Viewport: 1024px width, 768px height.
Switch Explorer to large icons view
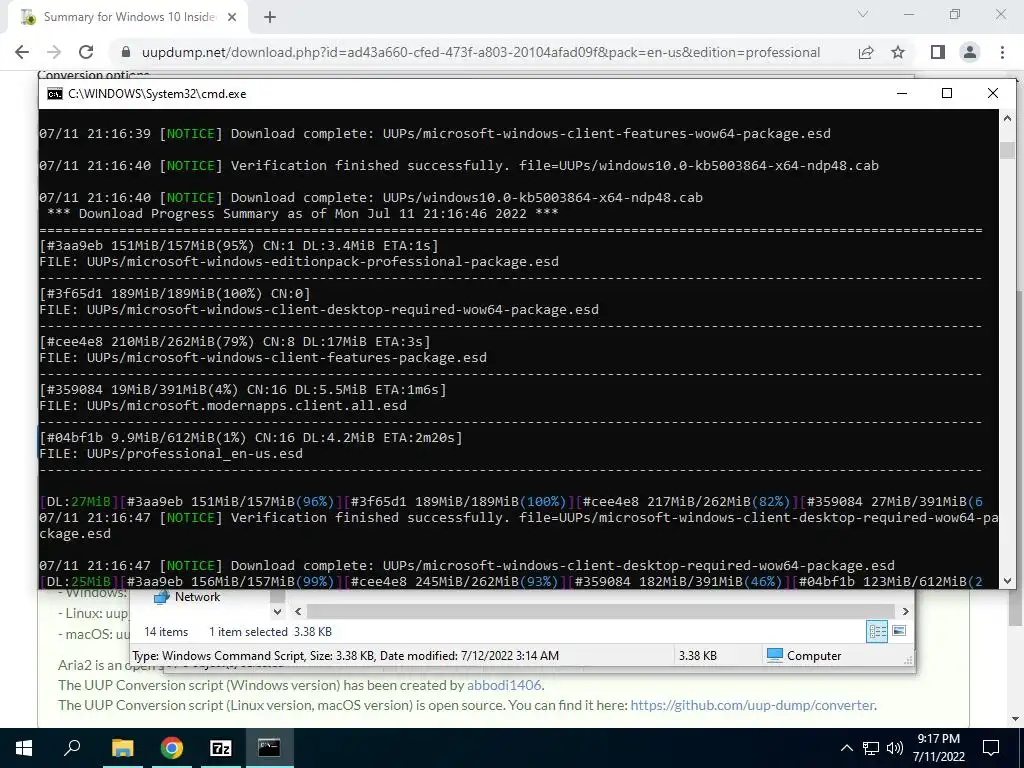pyautogui.click(x=899, y=631)
